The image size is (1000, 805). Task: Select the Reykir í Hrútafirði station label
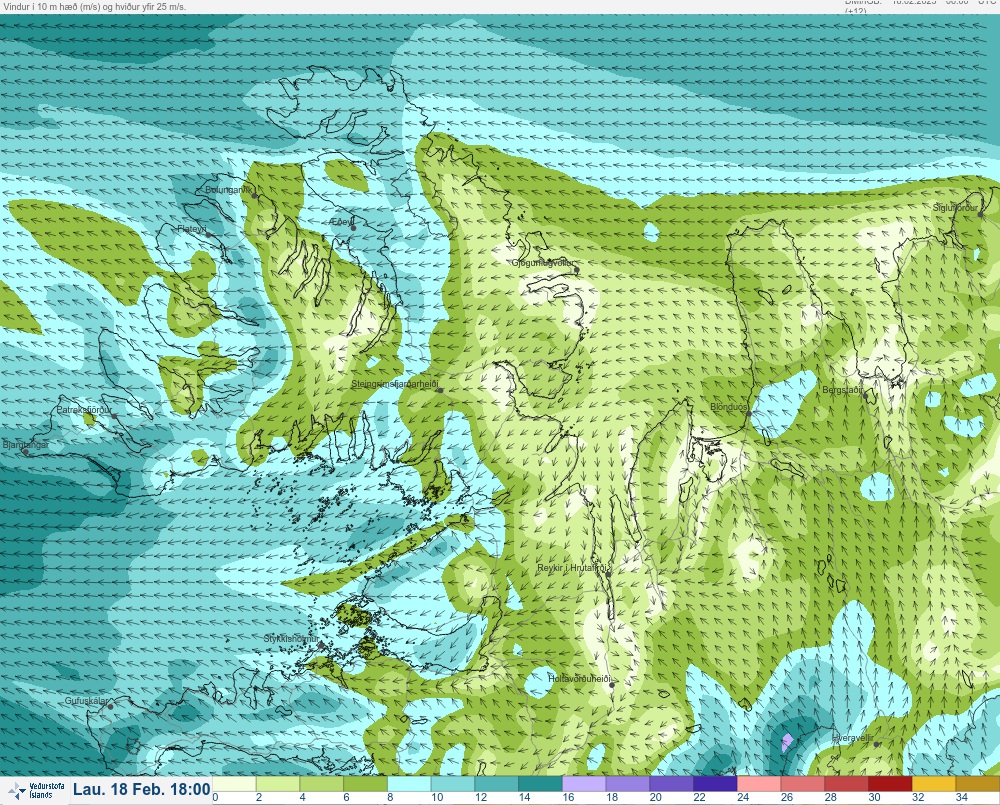573,568
